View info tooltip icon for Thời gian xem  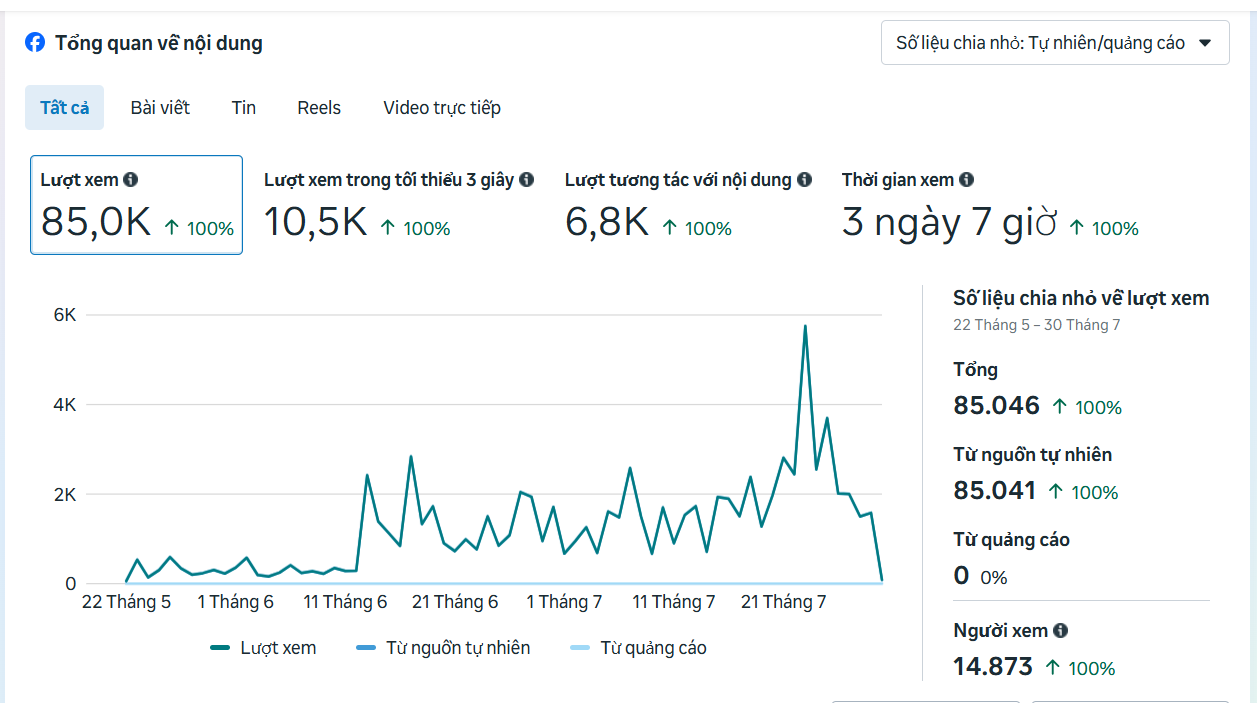pos(966,180)
